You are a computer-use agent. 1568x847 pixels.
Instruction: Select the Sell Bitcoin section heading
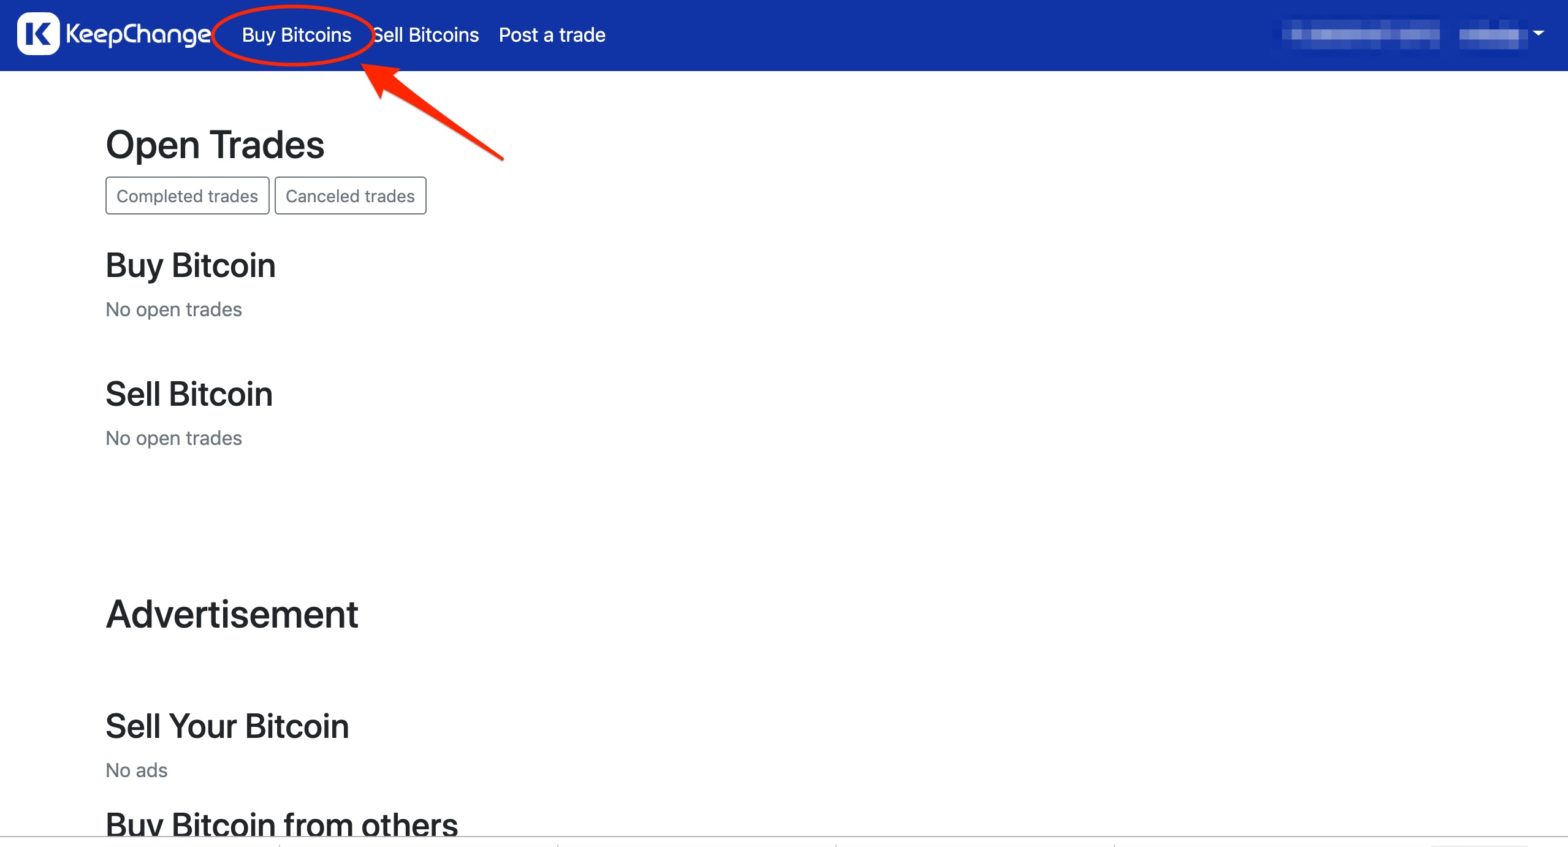[x=189, y=394]
